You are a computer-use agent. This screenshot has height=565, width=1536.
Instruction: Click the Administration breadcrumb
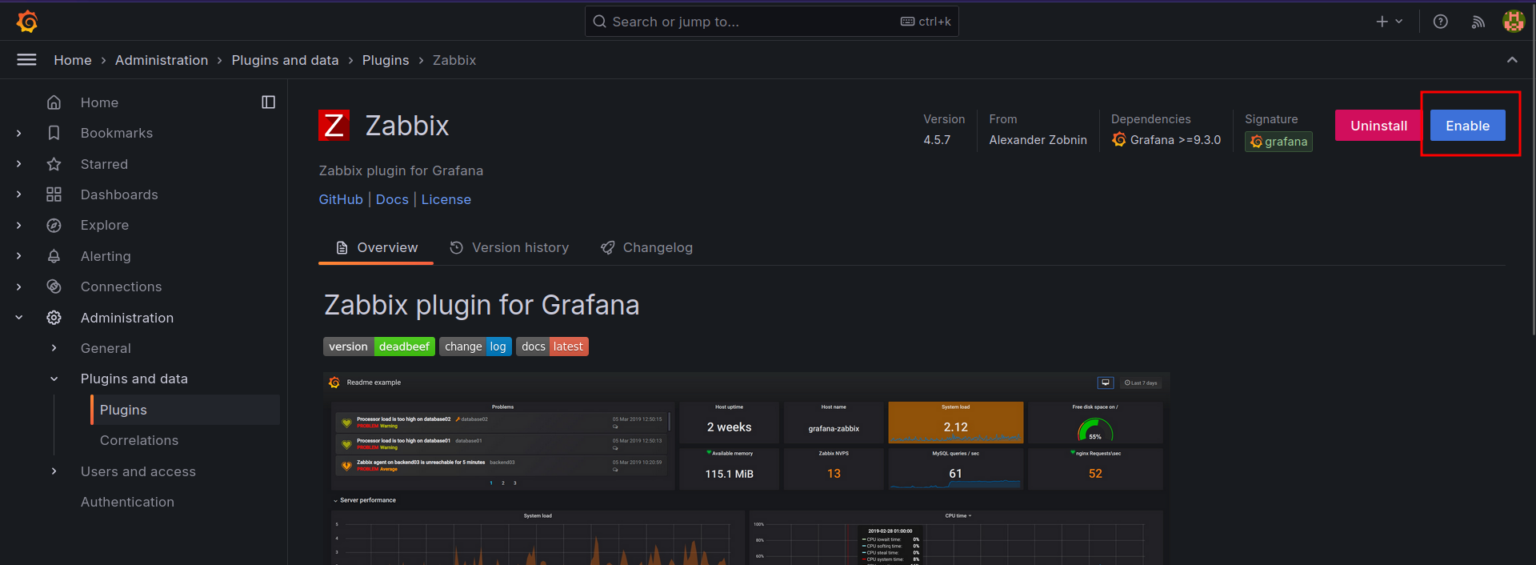(x=162, y=60)
